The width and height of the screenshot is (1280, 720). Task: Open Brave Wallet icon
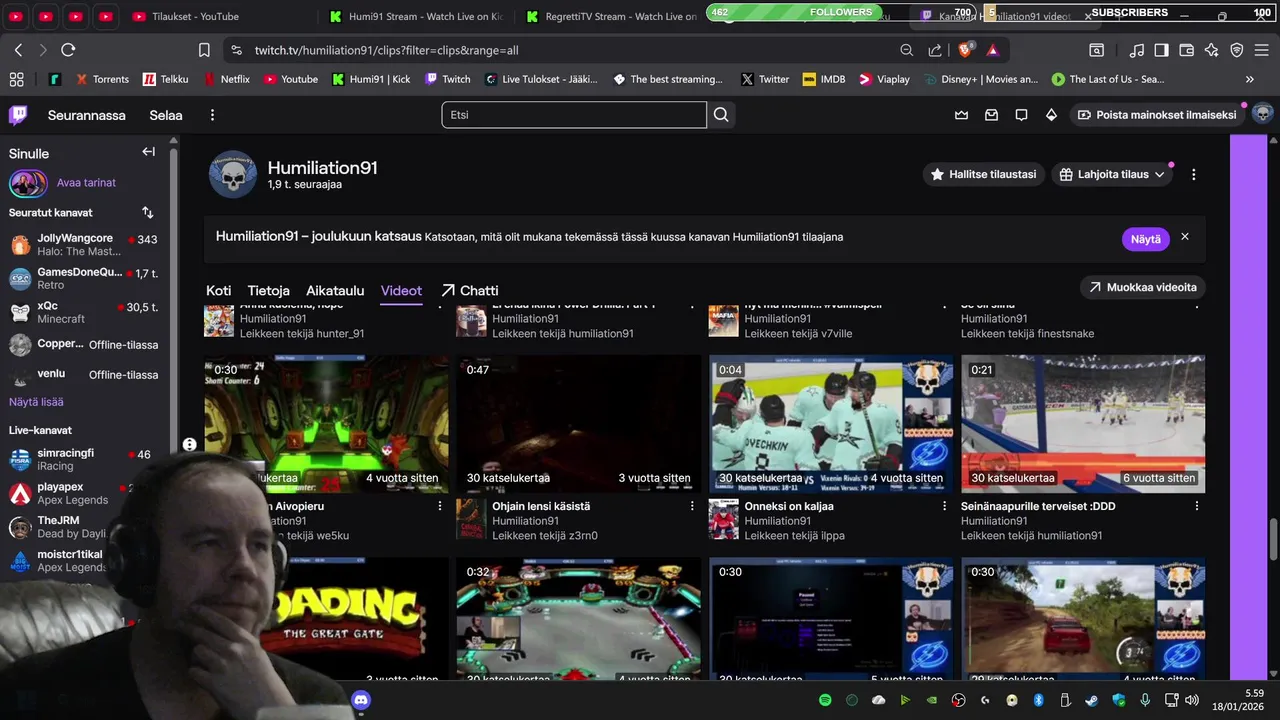pos(1187,50)
